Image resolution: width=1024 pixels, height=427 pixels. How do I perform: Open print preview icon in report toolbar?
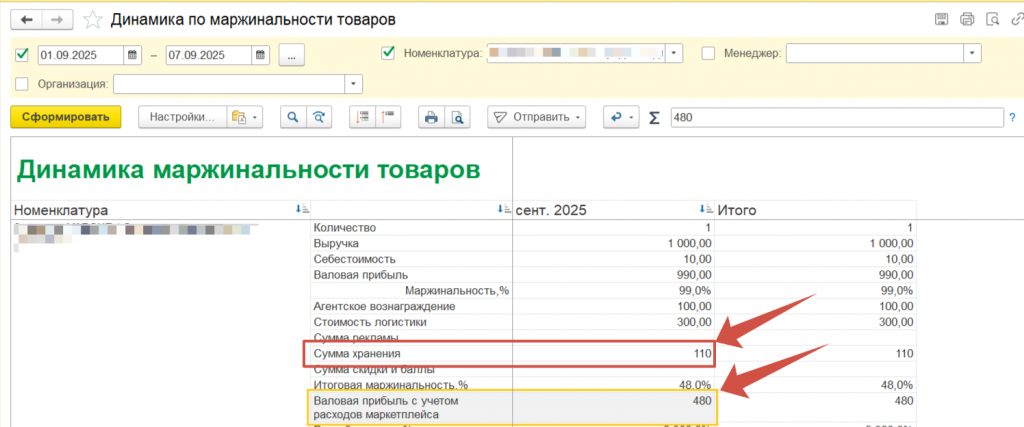(456, 117)
